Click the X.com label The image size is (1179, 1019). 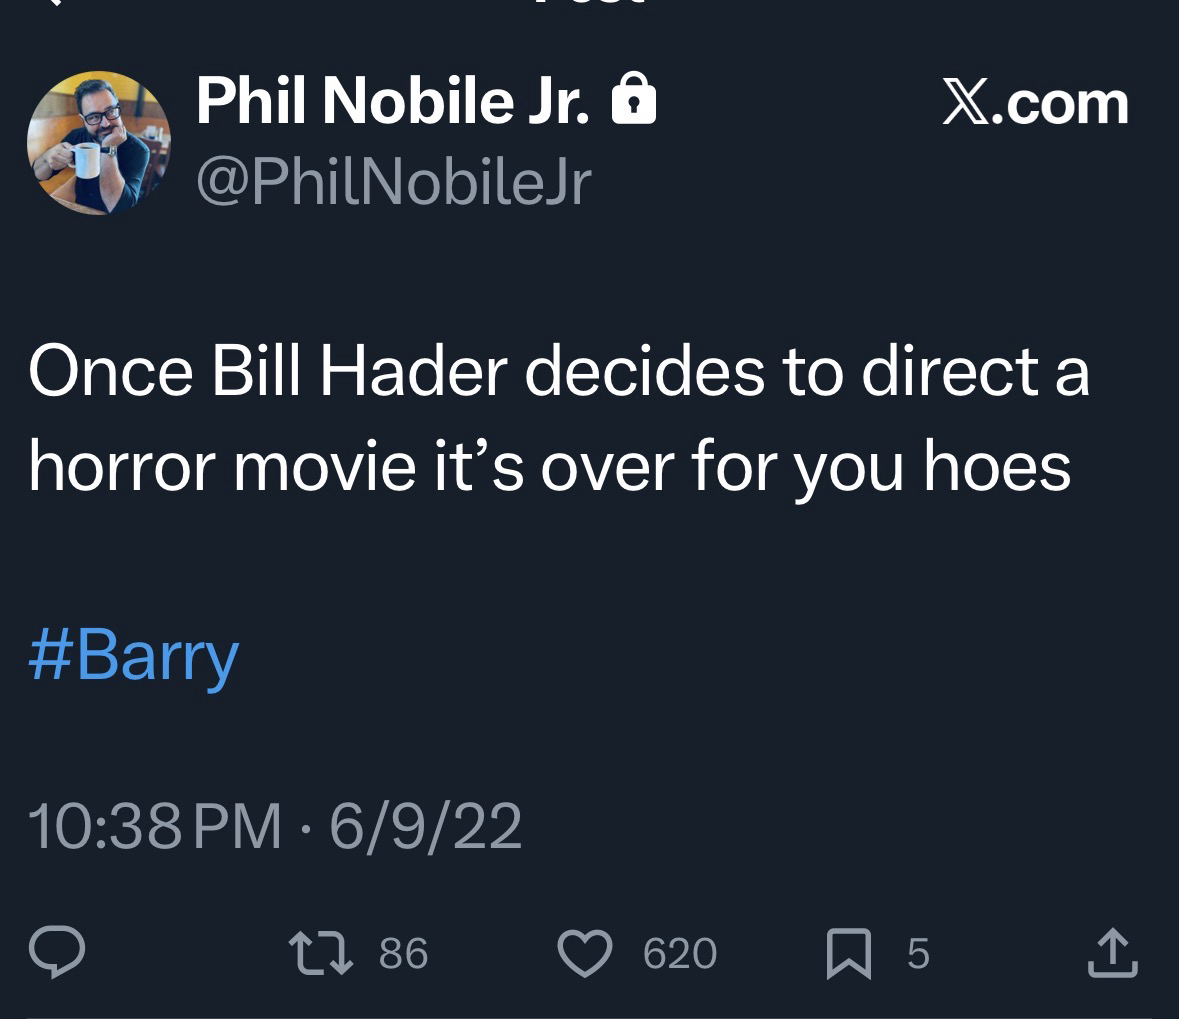click(x=1035, y=103)
